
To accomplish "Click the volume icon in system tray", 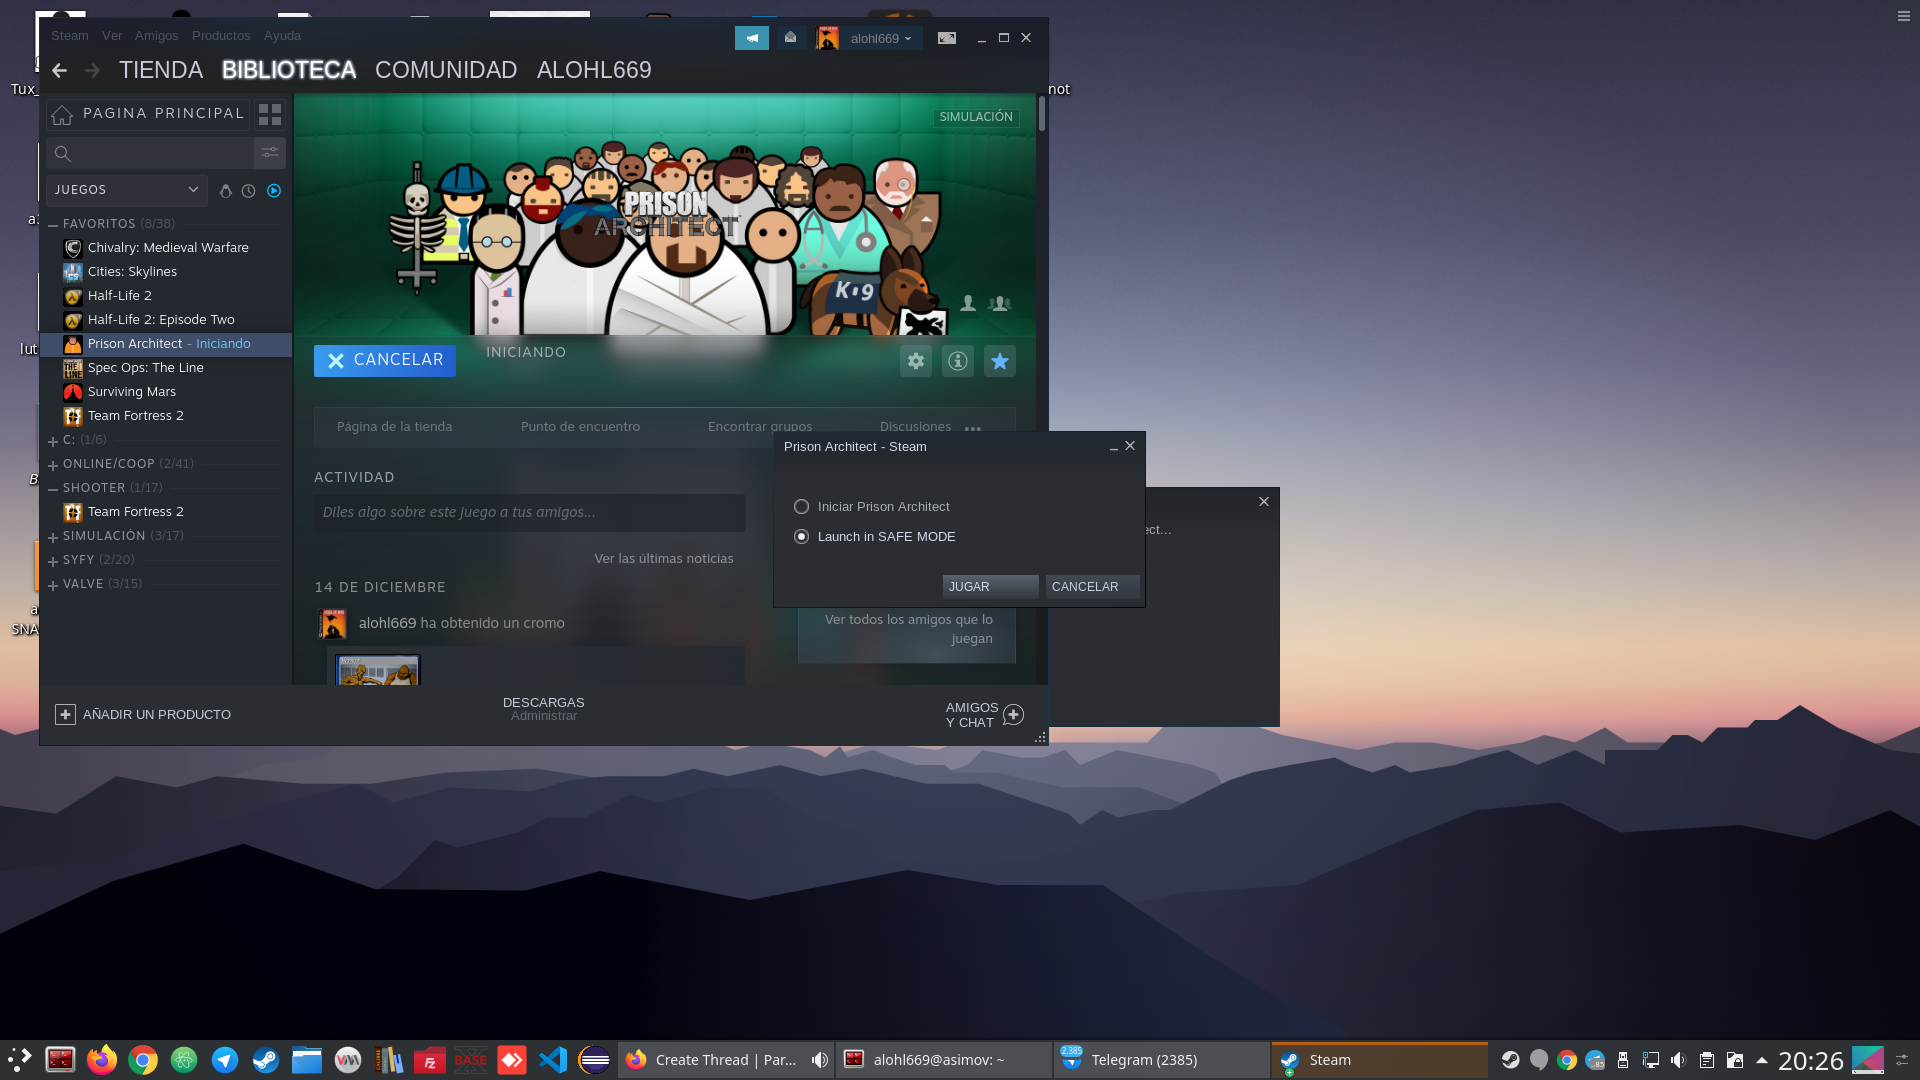I will tap(1678, 1060).
